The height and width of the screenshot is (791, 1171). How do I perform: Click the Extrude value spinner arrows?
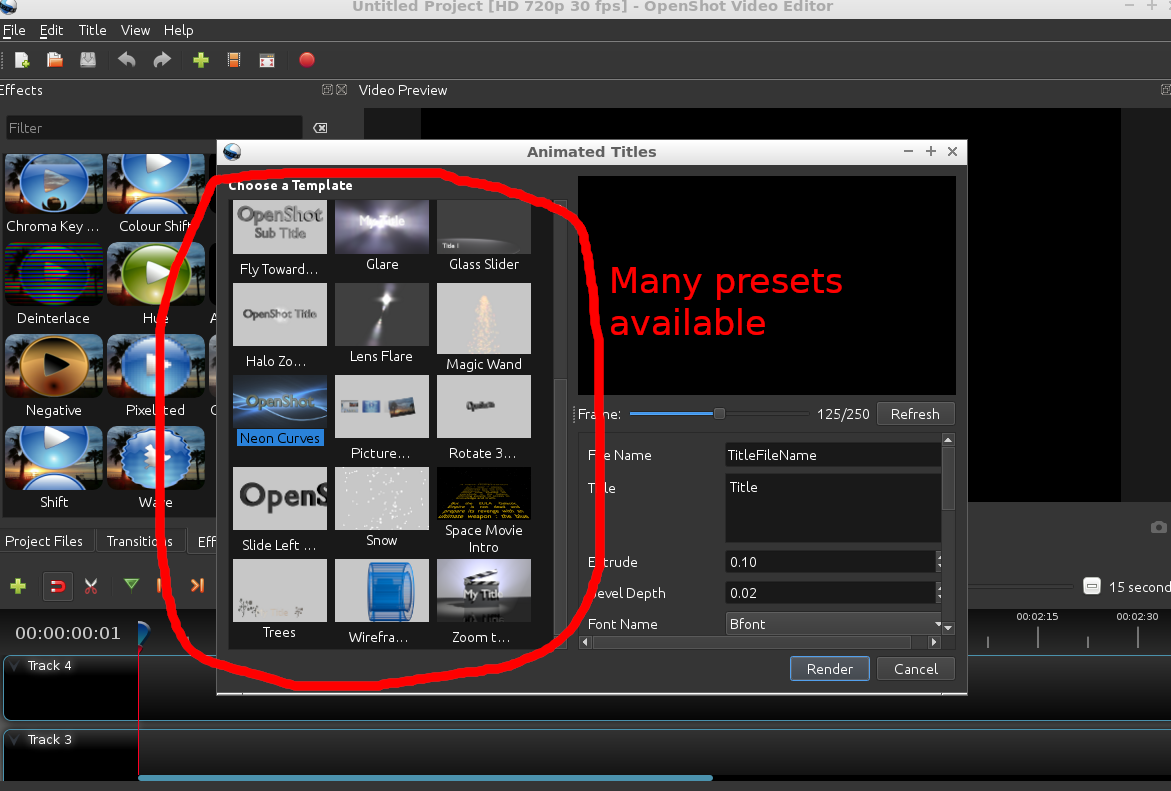tap(939, 562)
